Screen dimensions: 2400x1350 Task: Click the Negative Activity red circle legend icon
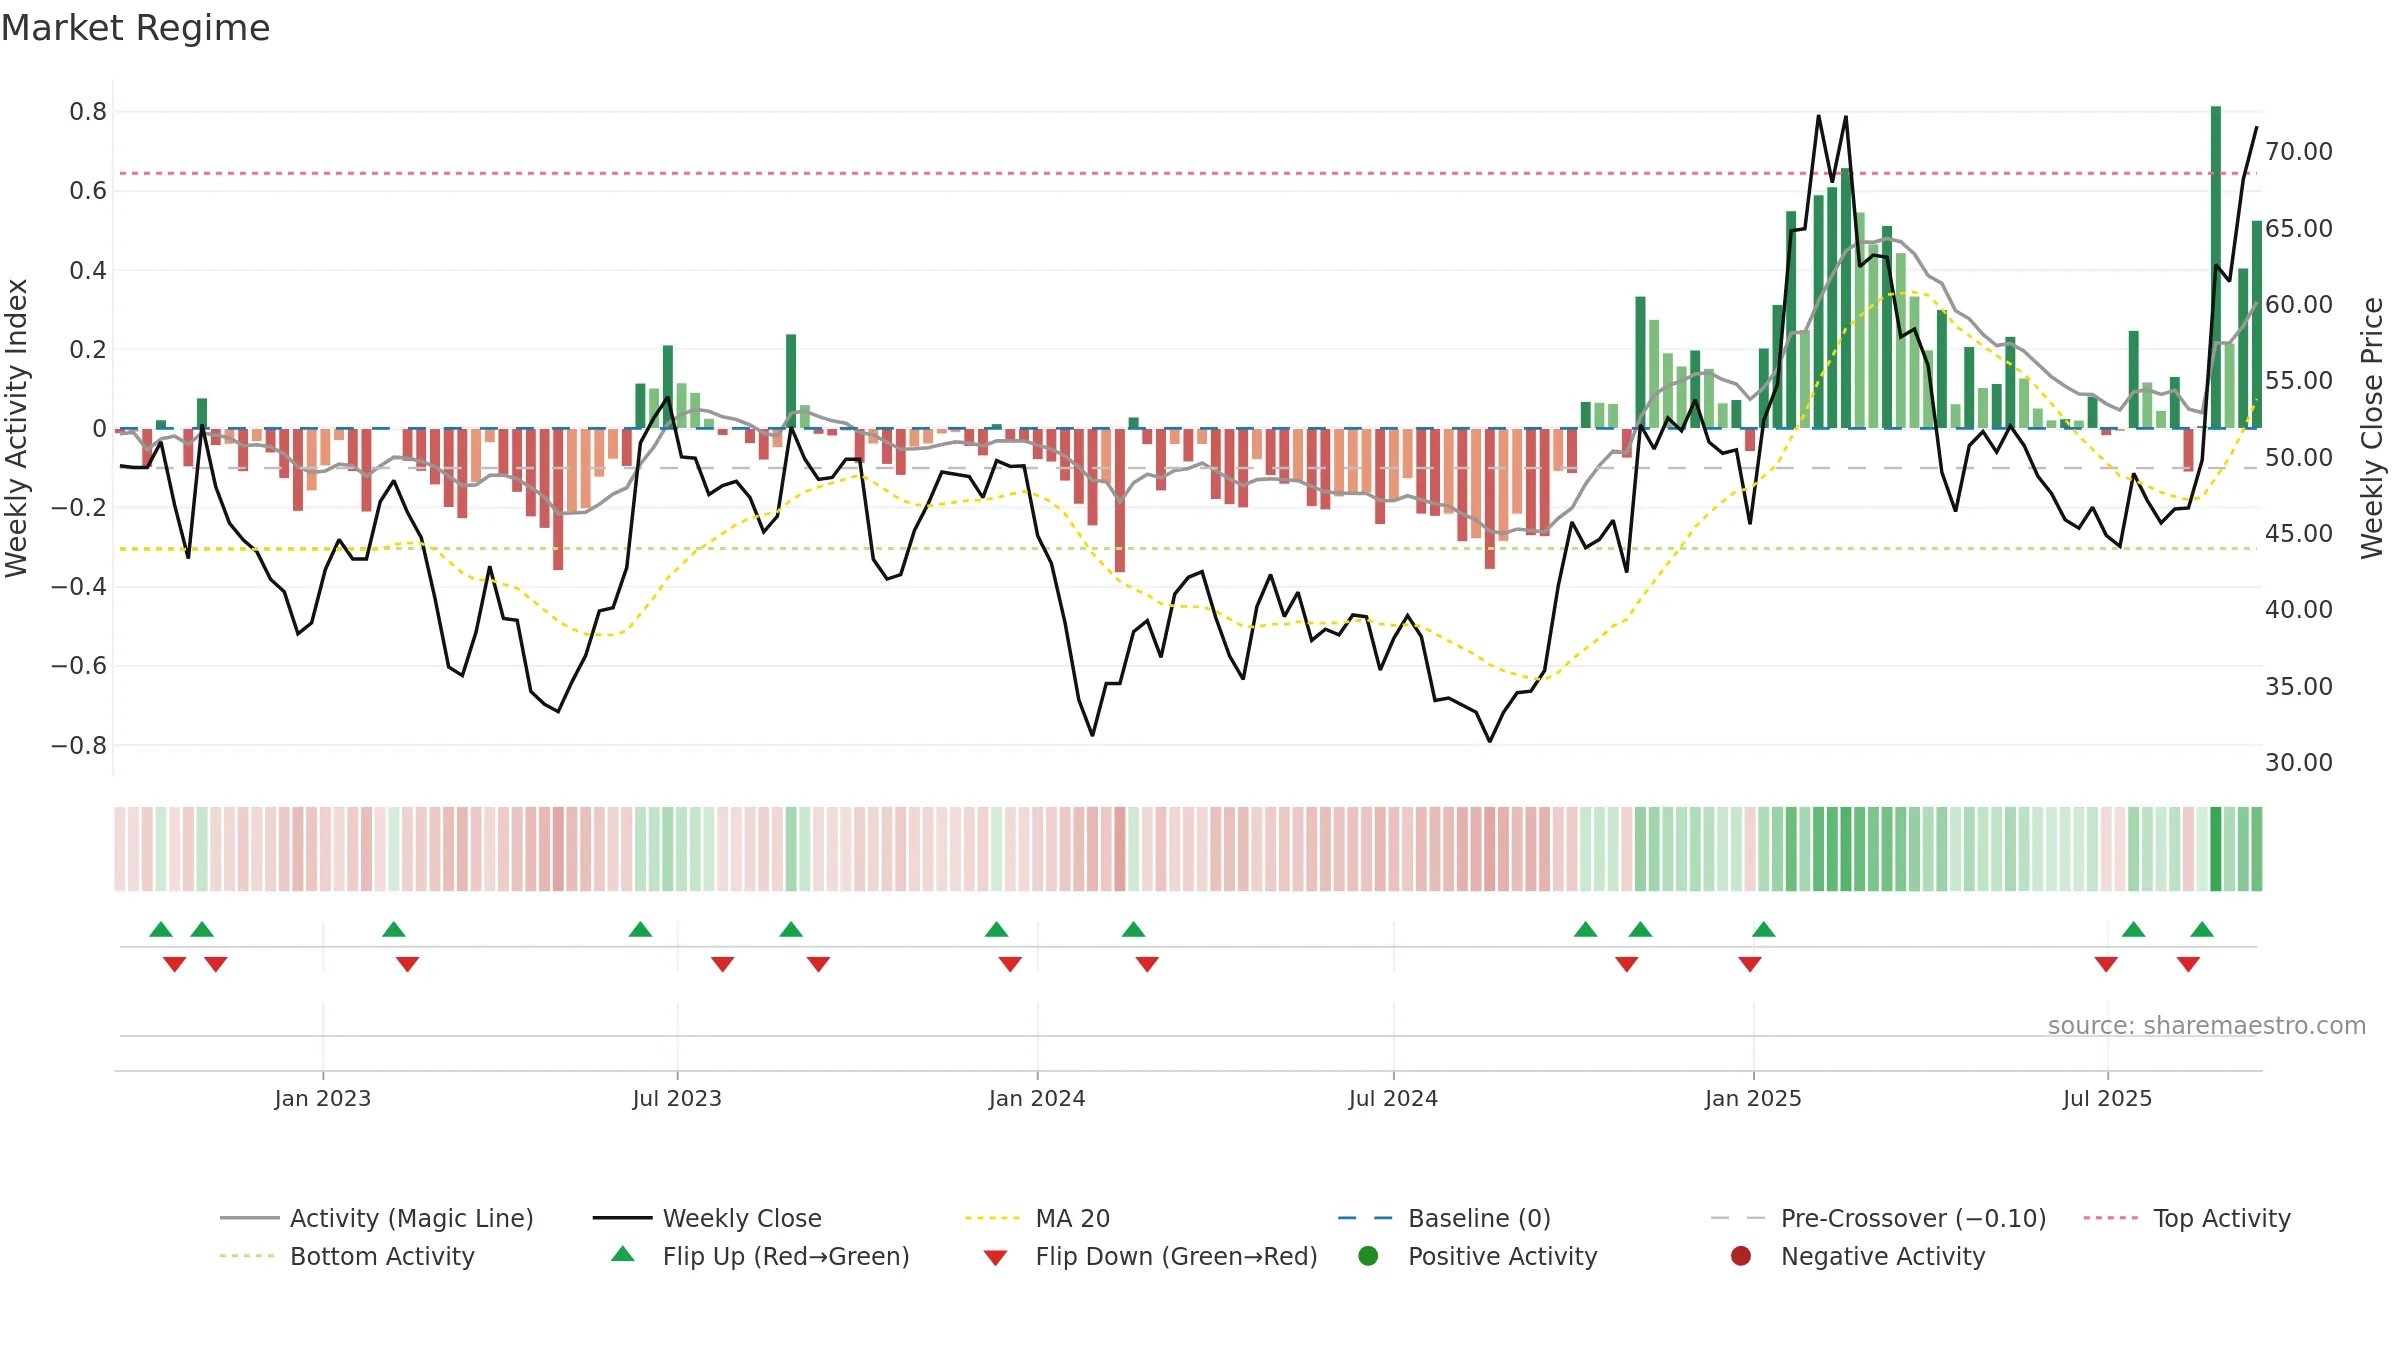pyautogui.click(x=1741, y=1256)
